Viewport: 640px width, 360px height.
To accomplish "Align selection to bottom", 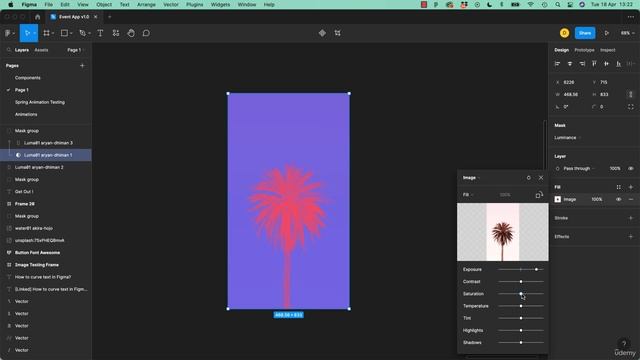I will (619, 64).
